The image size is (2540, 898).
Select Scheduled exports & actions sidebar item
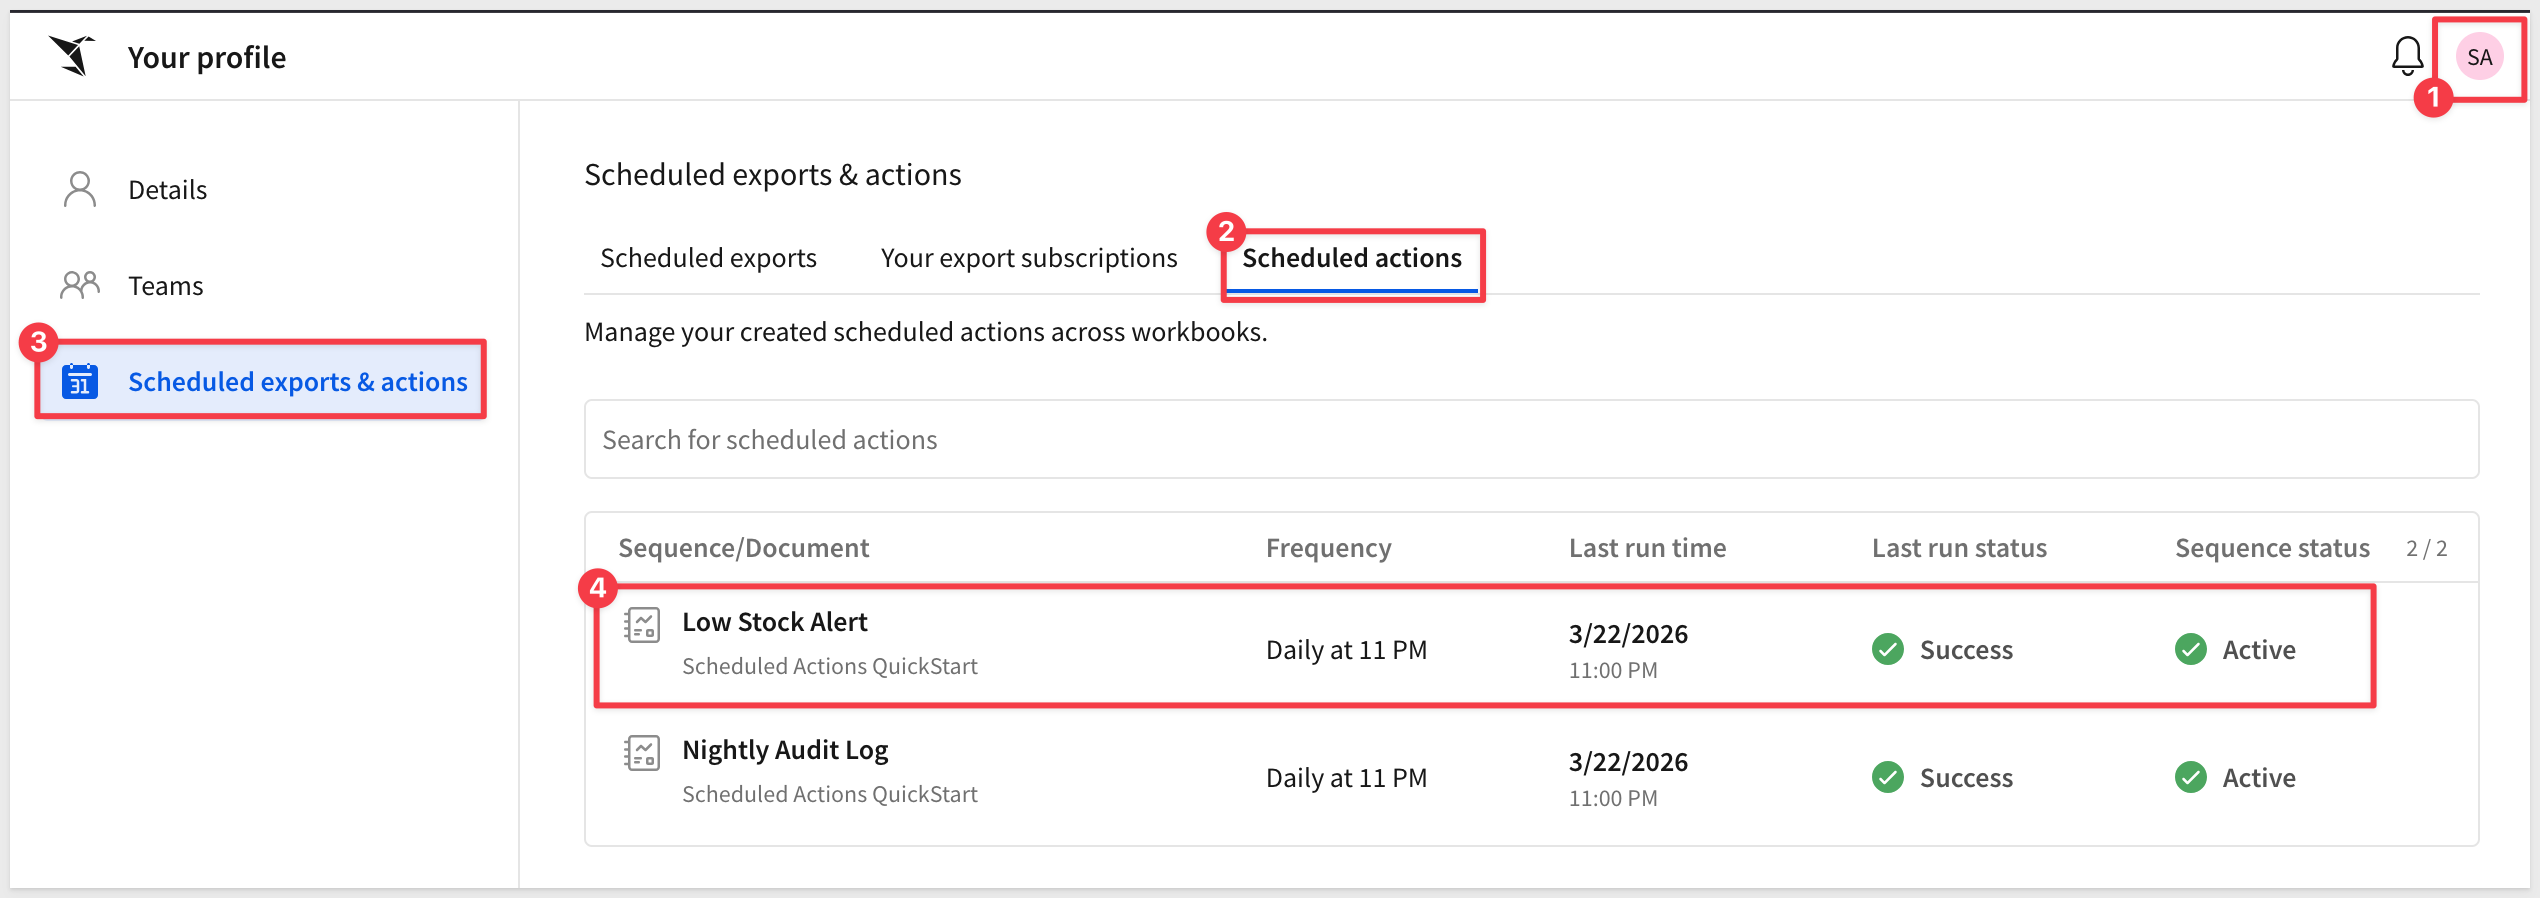(x=297, y=382)
